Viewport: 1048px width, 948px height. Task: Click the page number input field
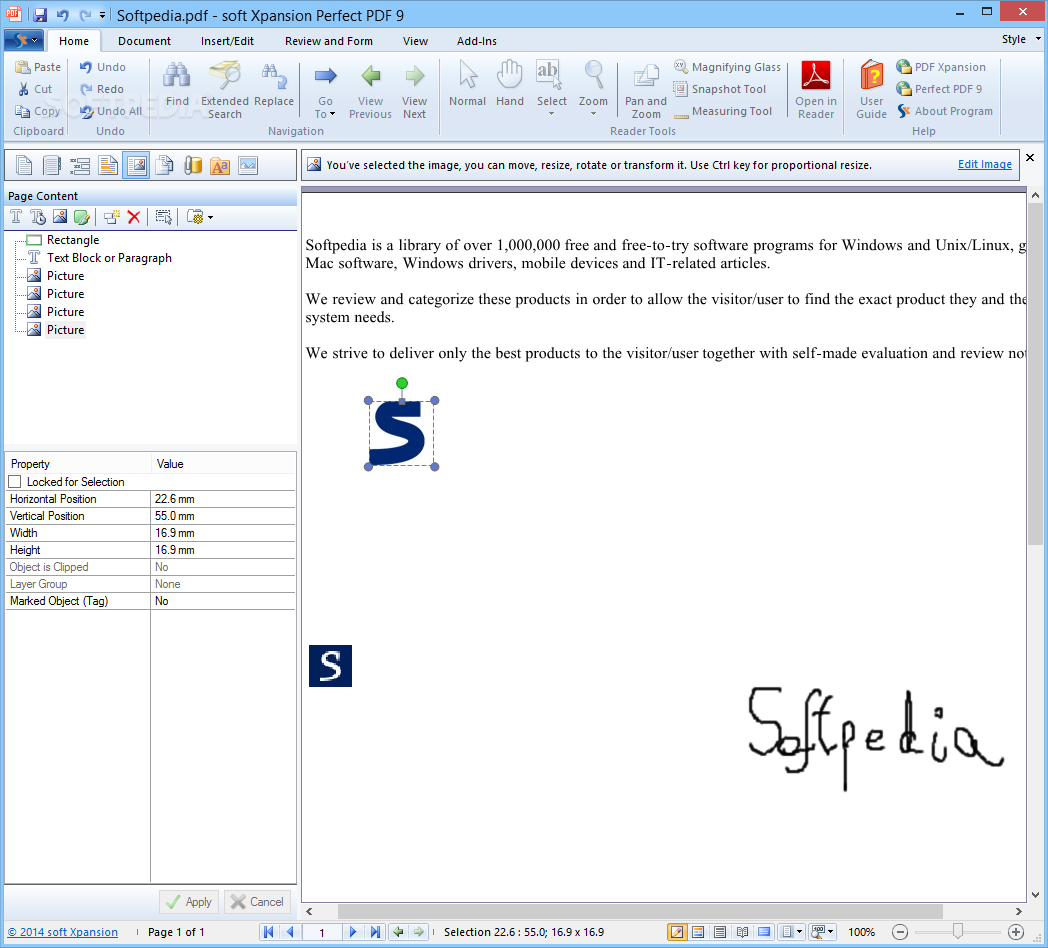[321, 932]
